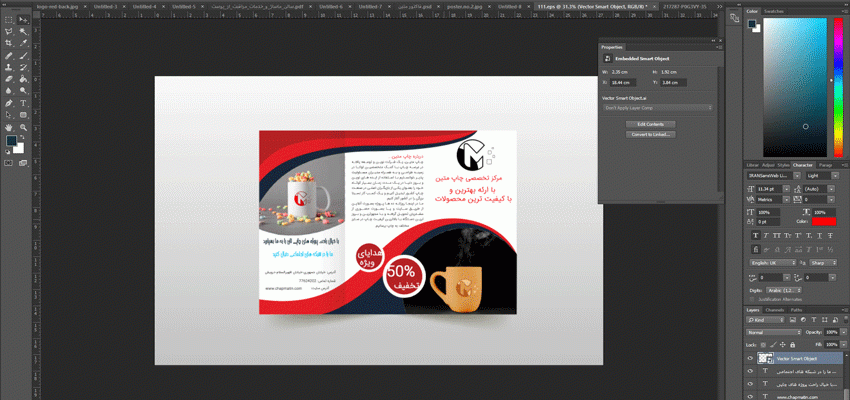The width and height of the screenshot is (850, 400).
Task: Open the Sharp anti-aliasing dropdown
Action: 822,263
